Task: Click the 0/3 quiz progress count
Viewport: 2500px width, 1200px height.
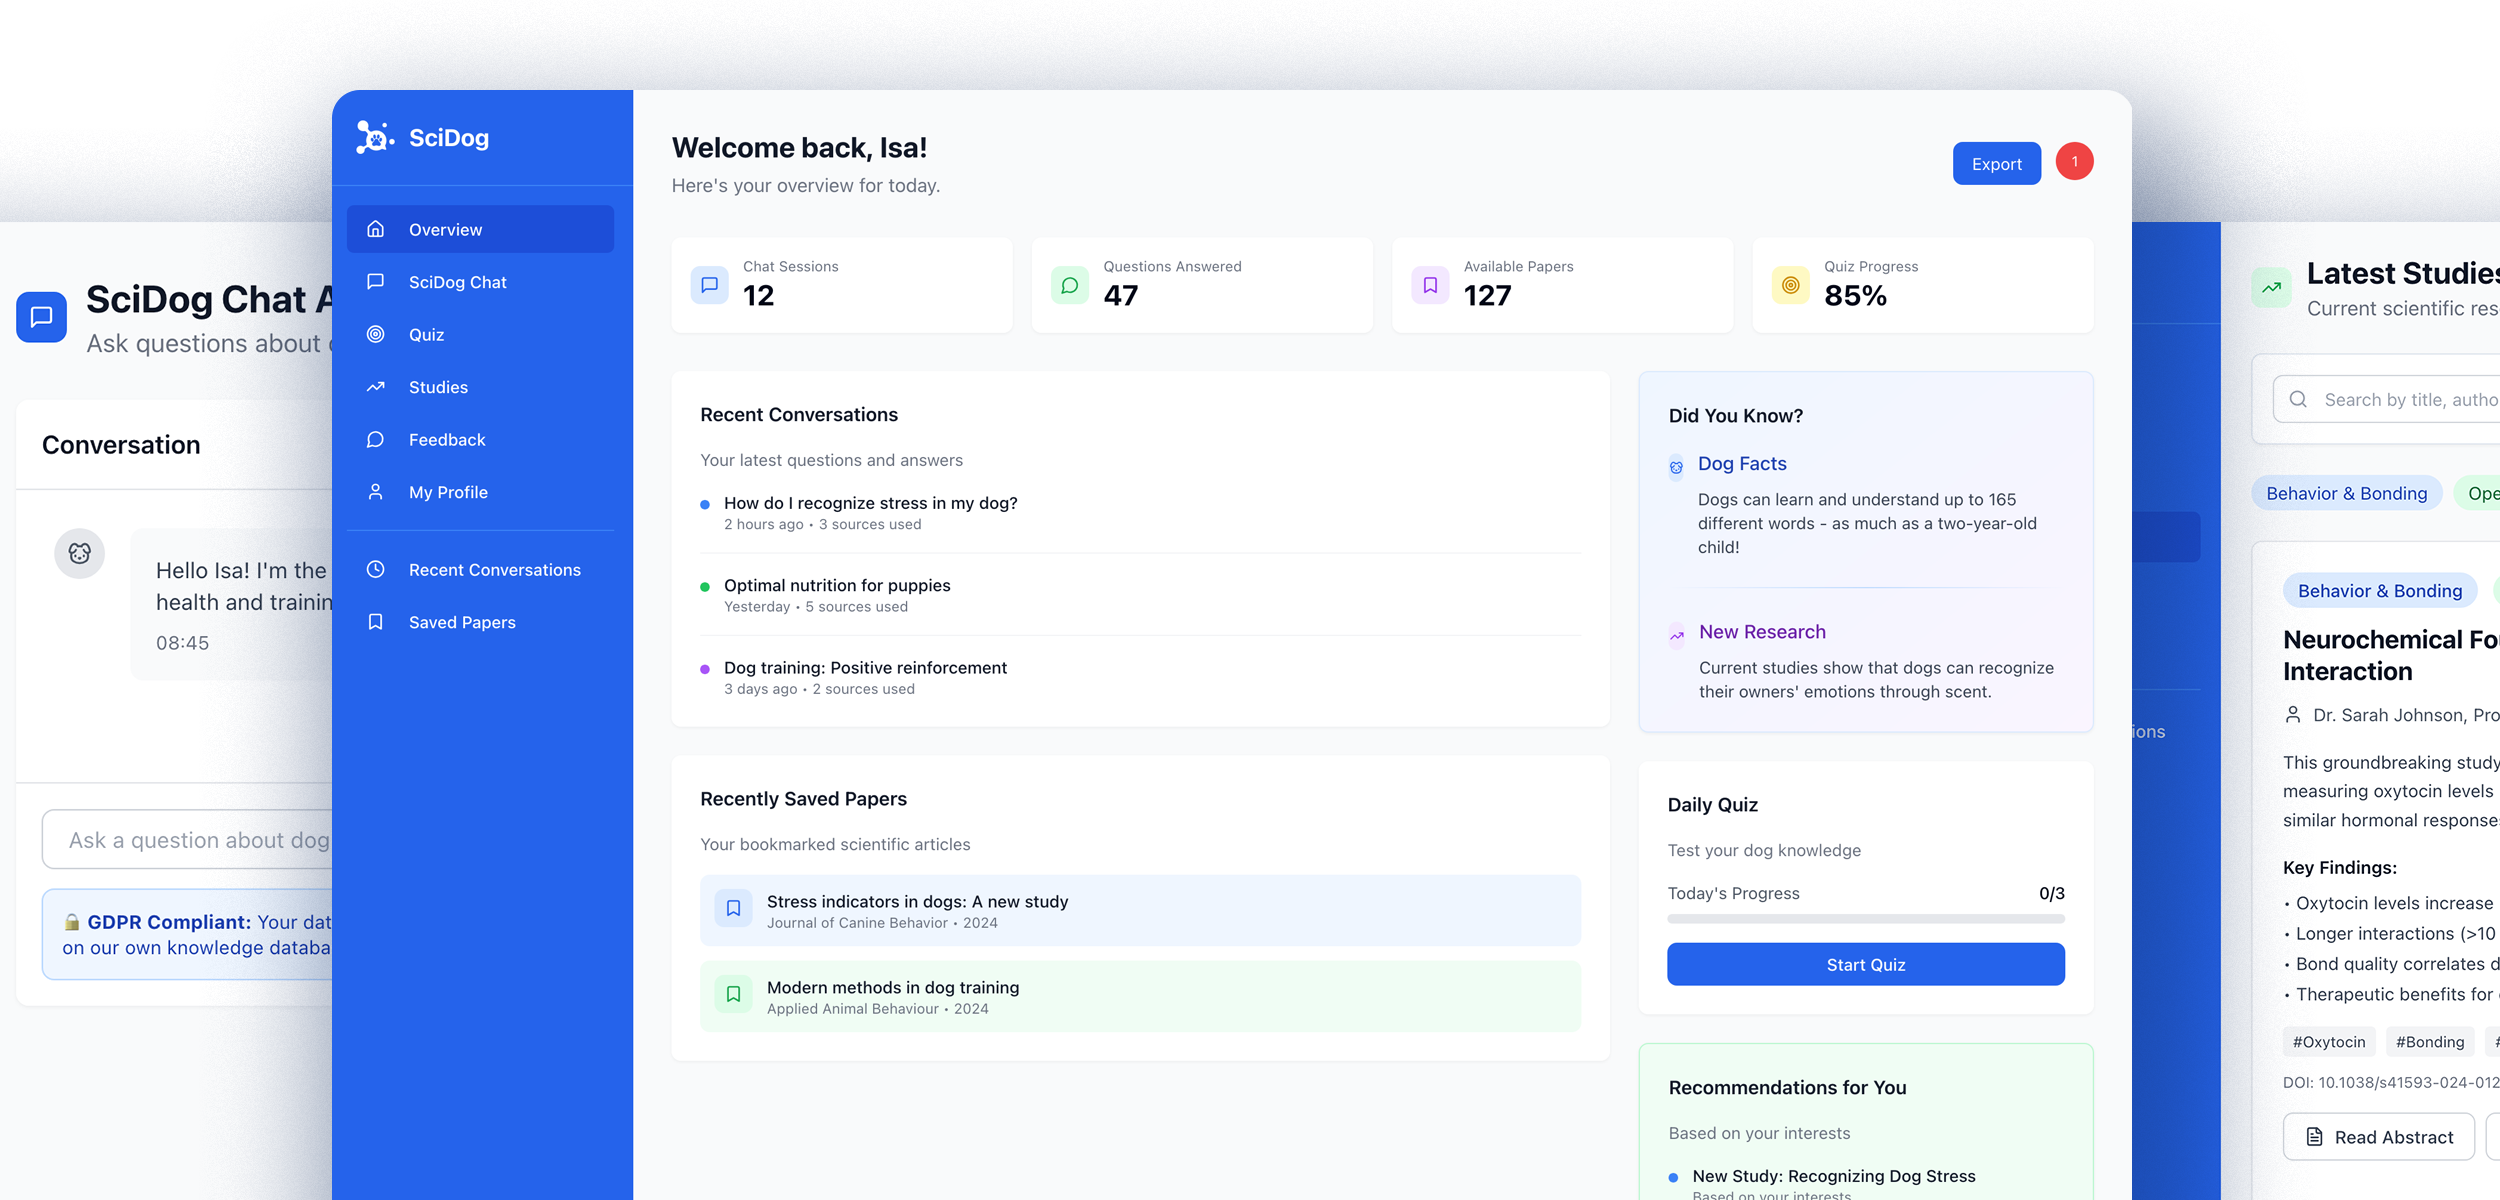Action: [x=2052, y=893]
